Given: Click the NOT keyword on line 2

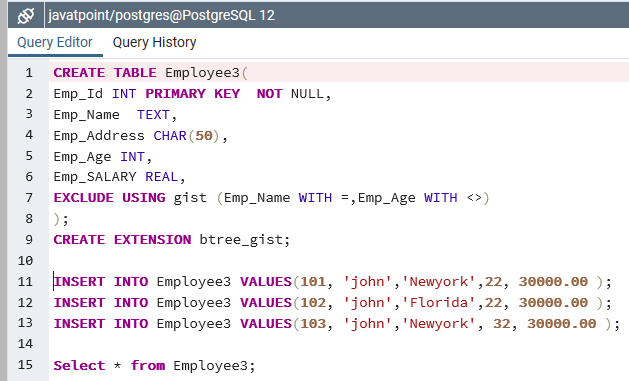Looking at the screenshot, I should (270, 93).
